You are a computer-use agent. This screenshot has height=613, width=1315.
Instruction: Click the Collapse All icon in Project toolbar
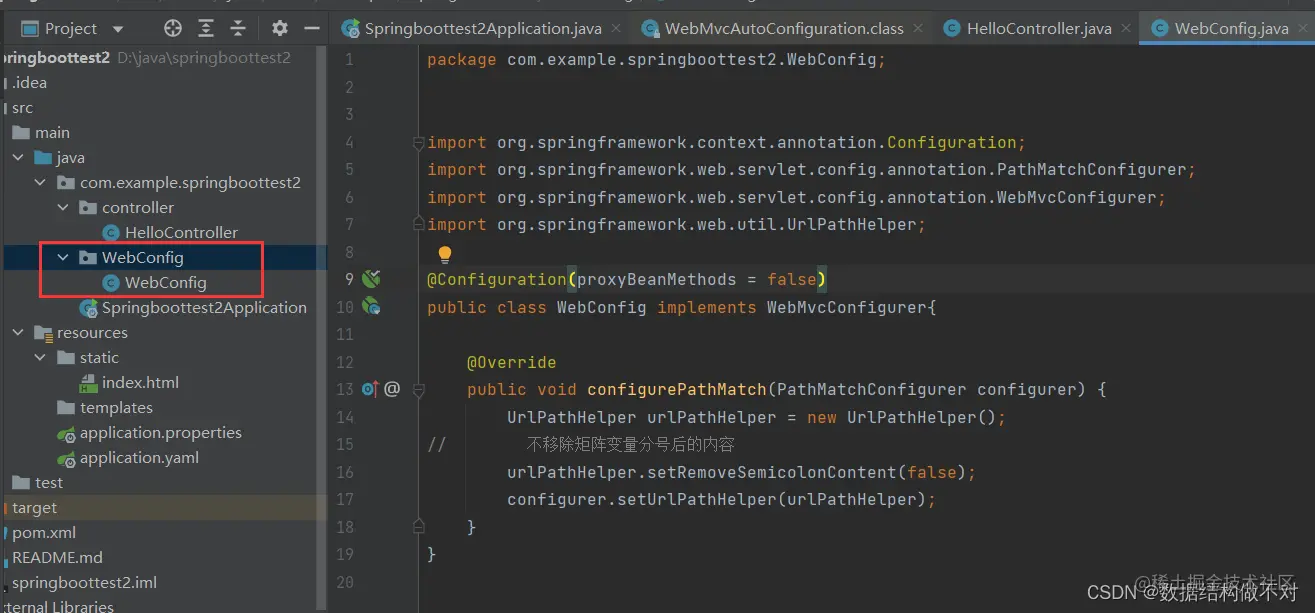(239, 29)
